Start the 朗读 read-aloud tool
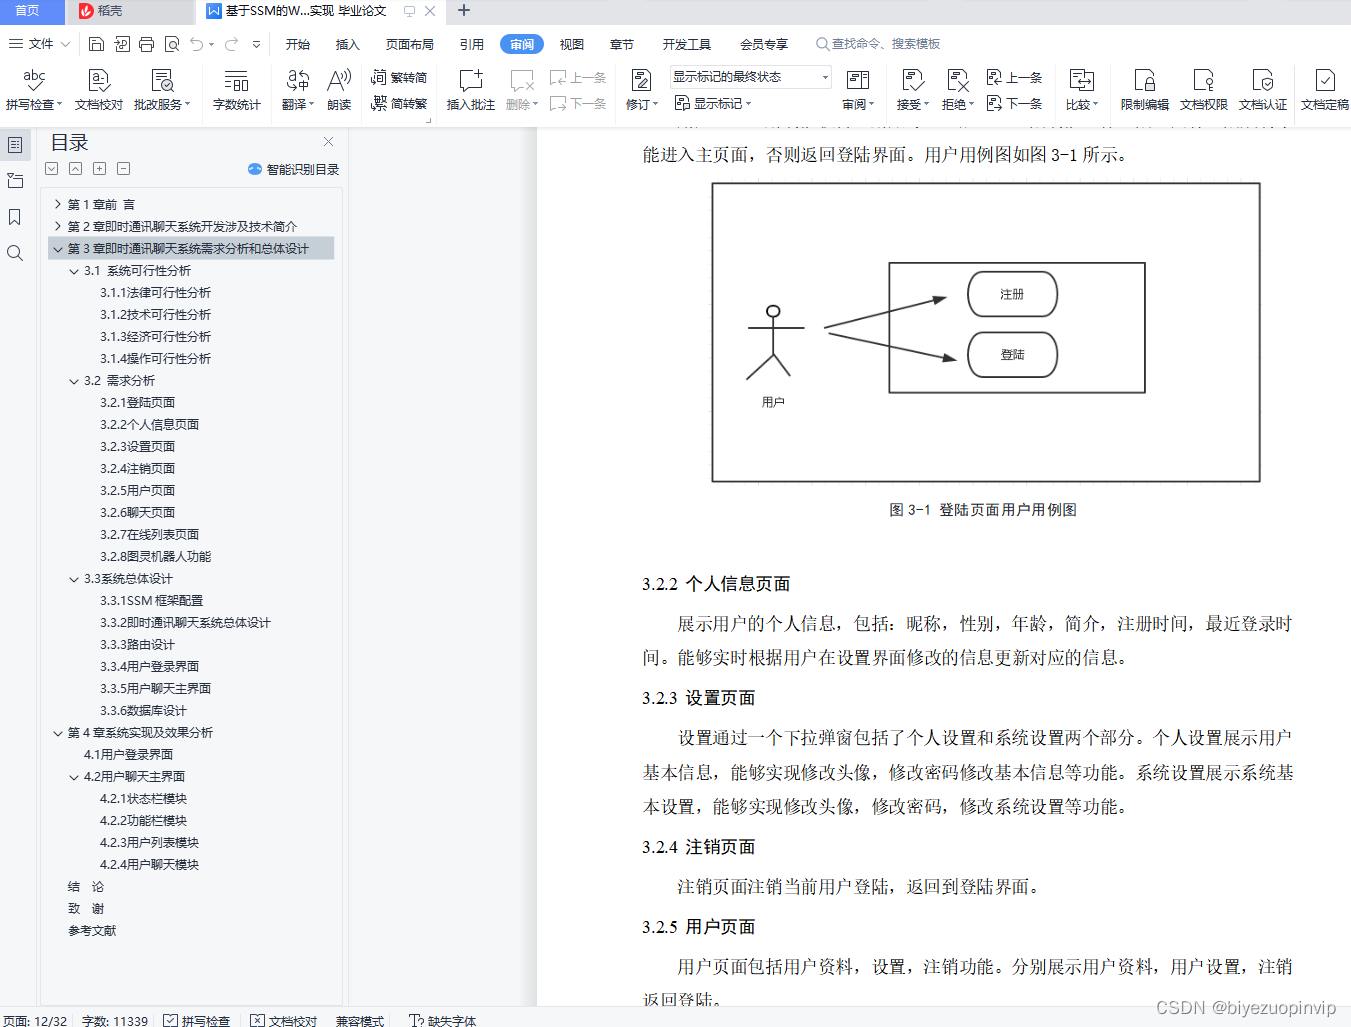Viewport: 1351px width, 1027px height. pos(339,89)
